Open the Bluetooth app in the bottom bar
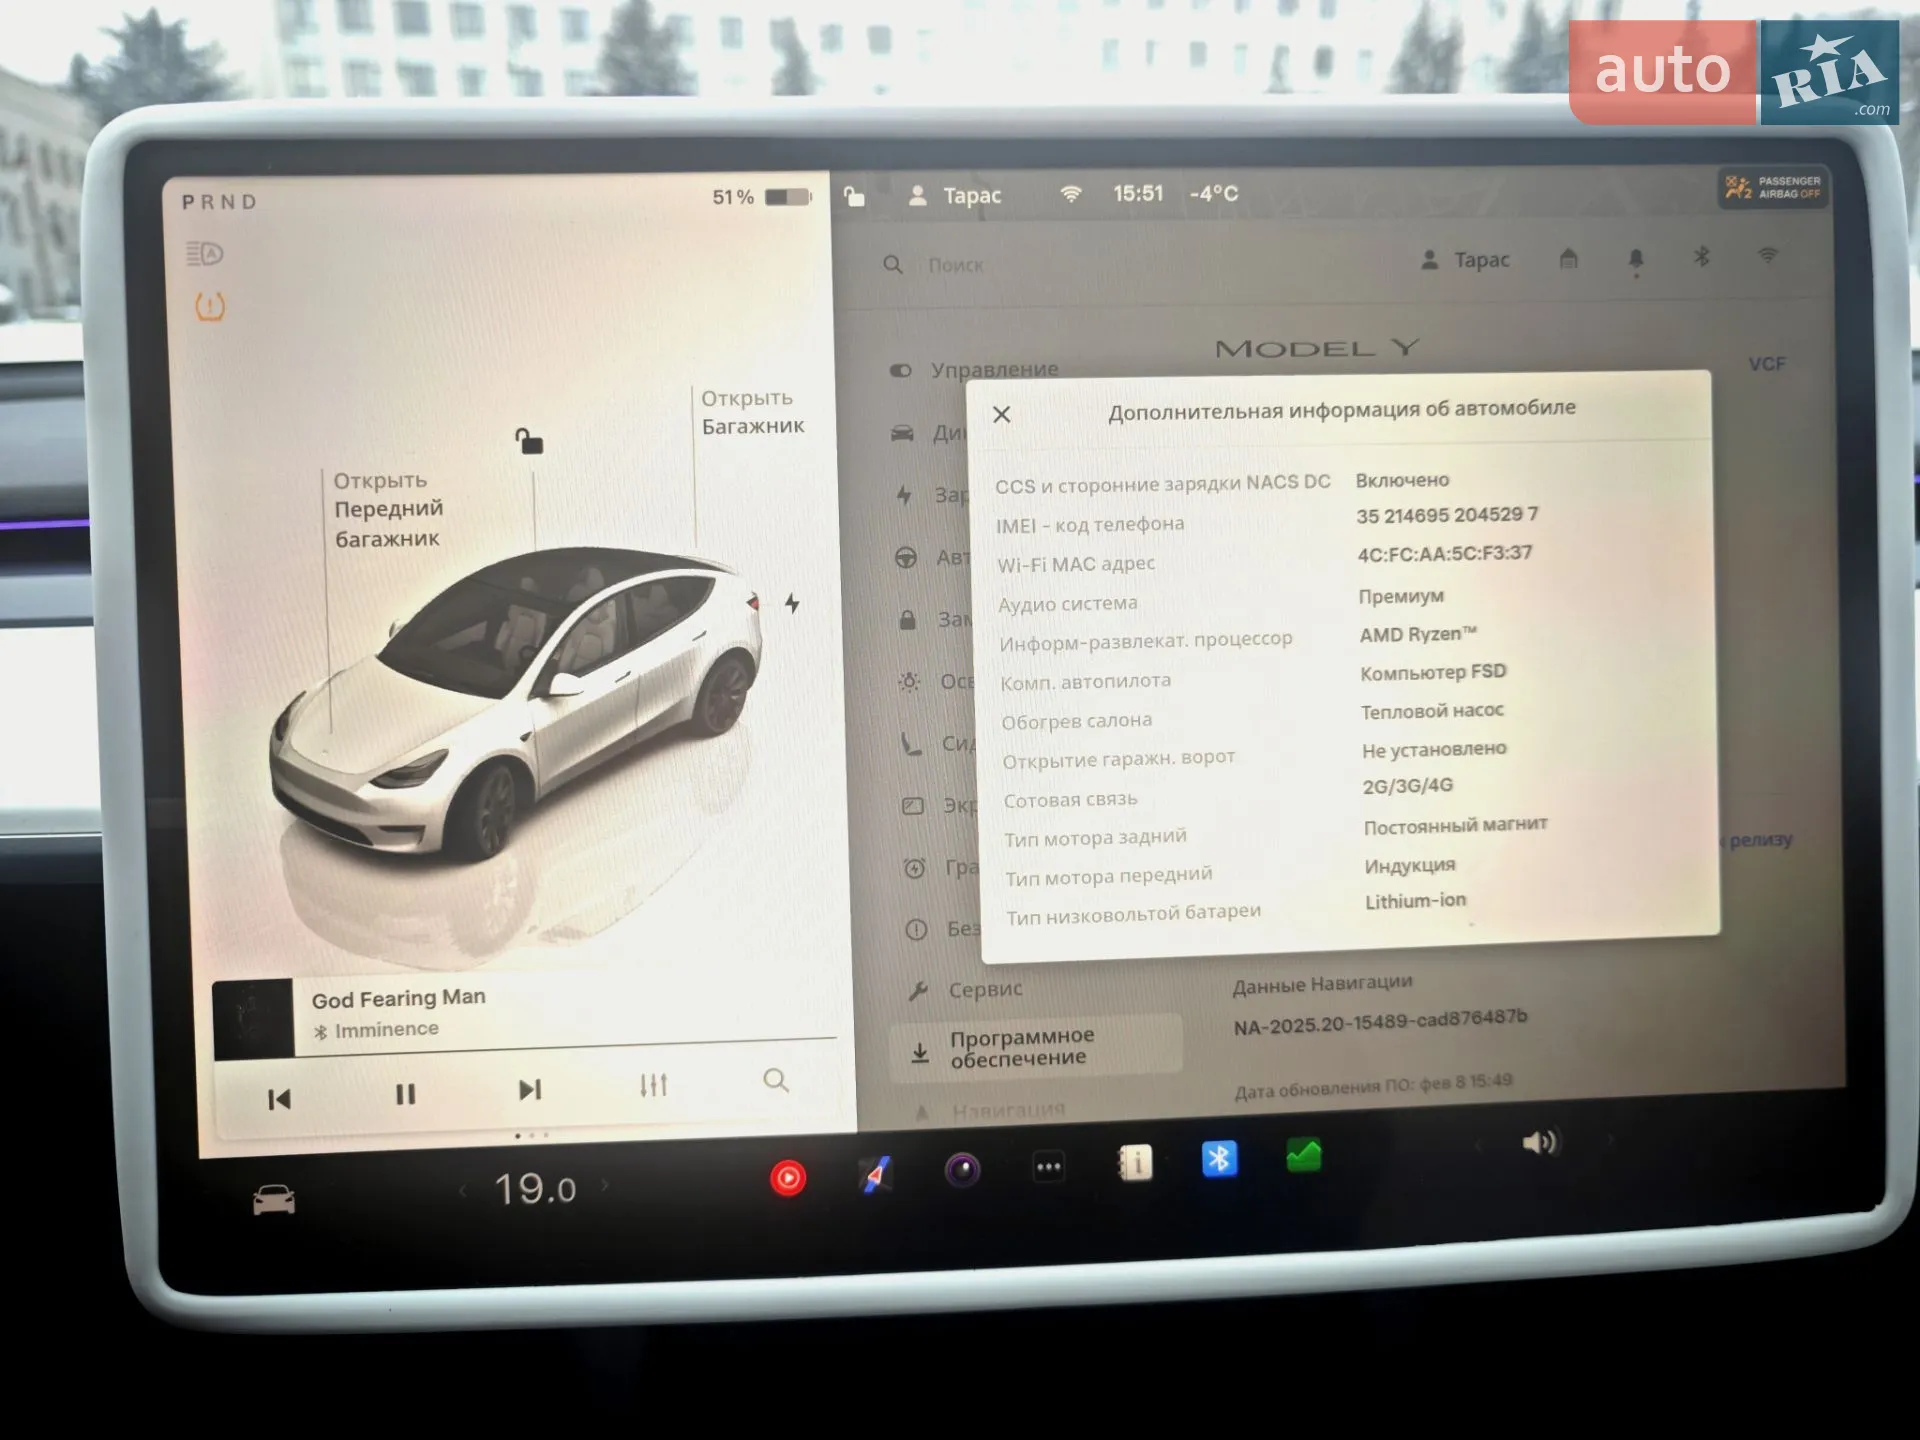 [1219, 1159]
